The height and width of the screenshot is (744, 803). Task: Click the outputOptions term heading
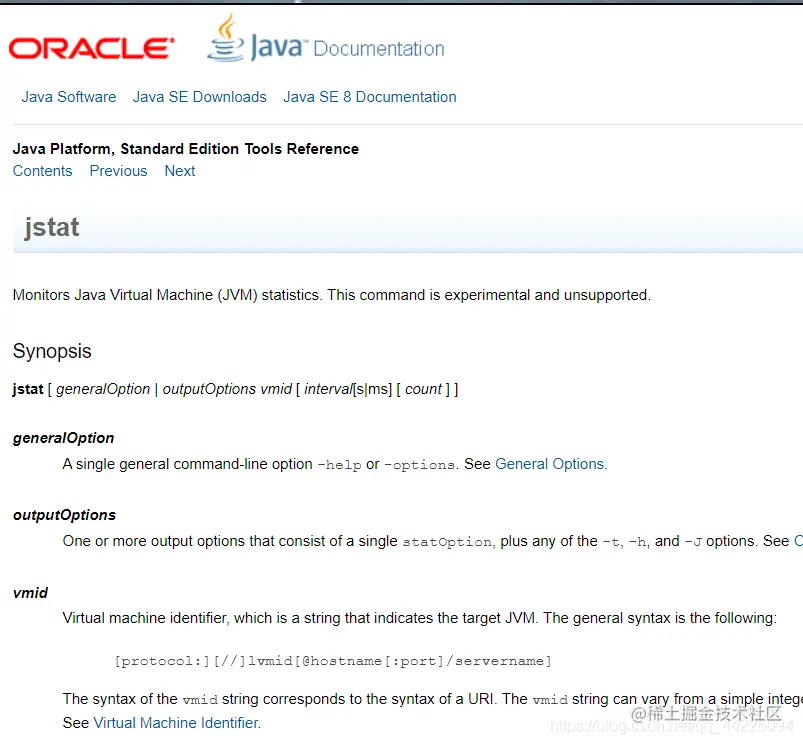tap(65, 515)
